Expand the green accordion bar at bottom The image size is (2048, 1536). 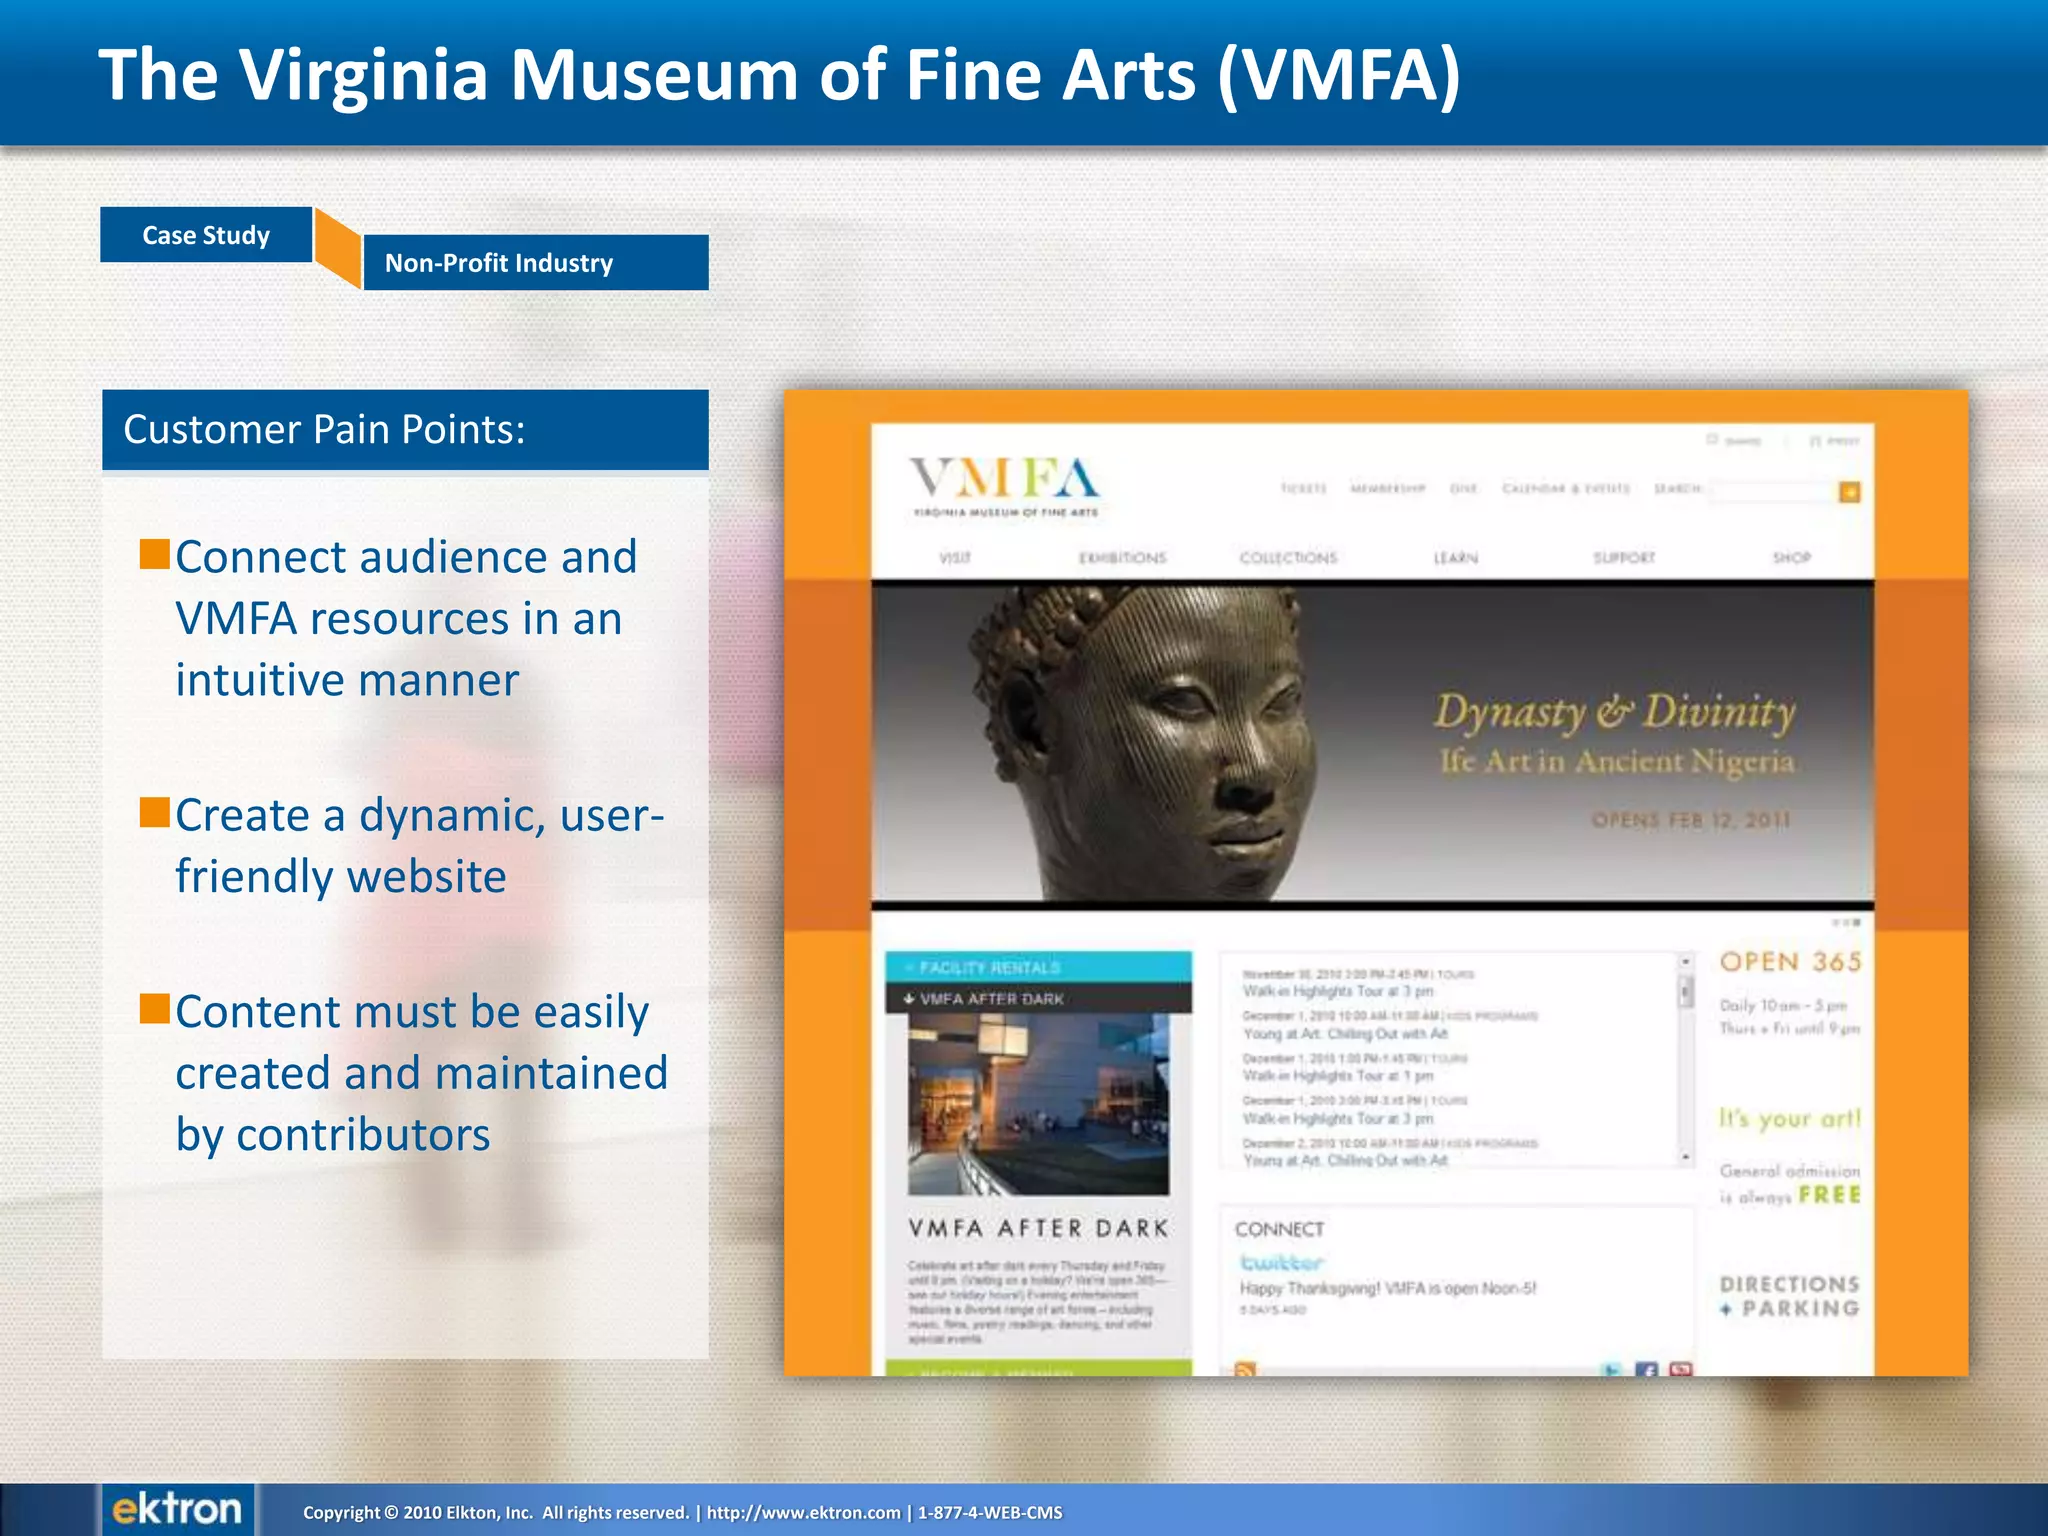pos(1038,1368)
